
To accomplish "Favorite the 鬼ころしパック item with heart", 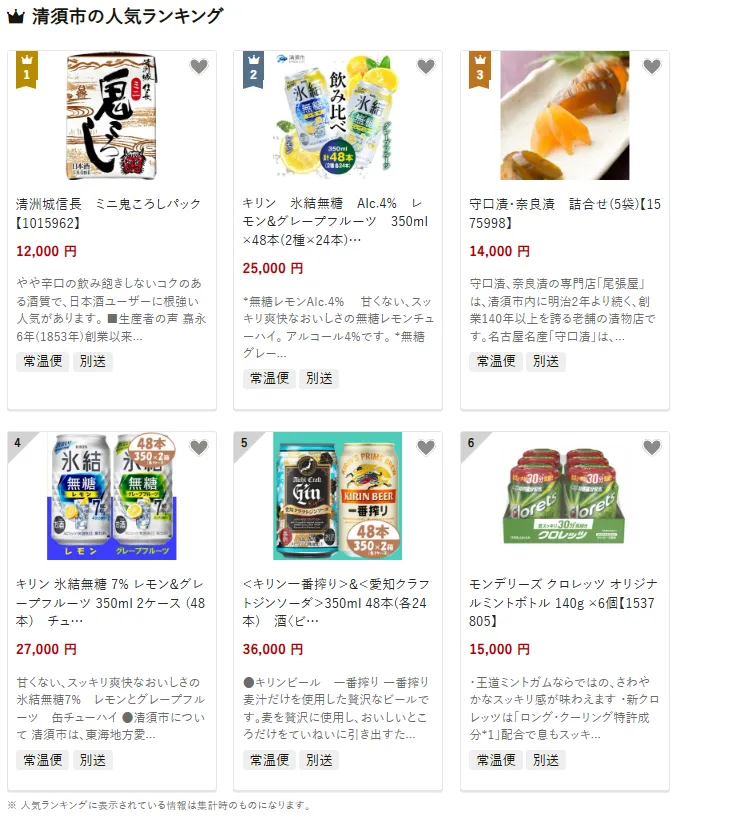I will click(x=199, y=66).
